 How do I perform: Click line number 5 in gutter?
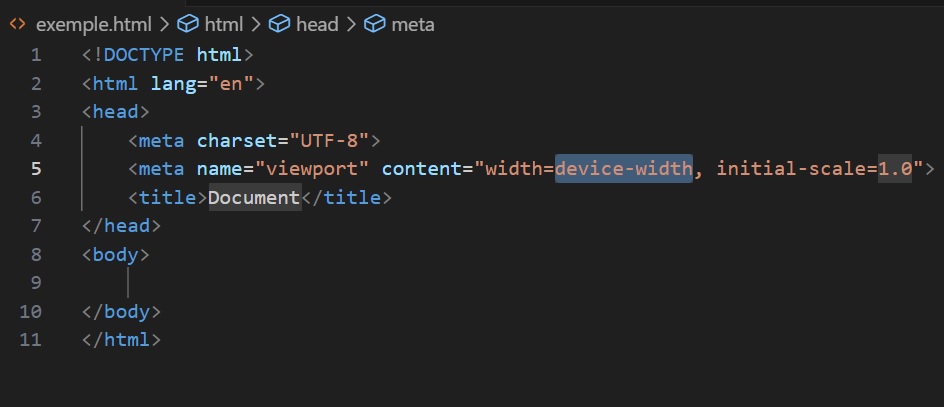pos(36,168)
